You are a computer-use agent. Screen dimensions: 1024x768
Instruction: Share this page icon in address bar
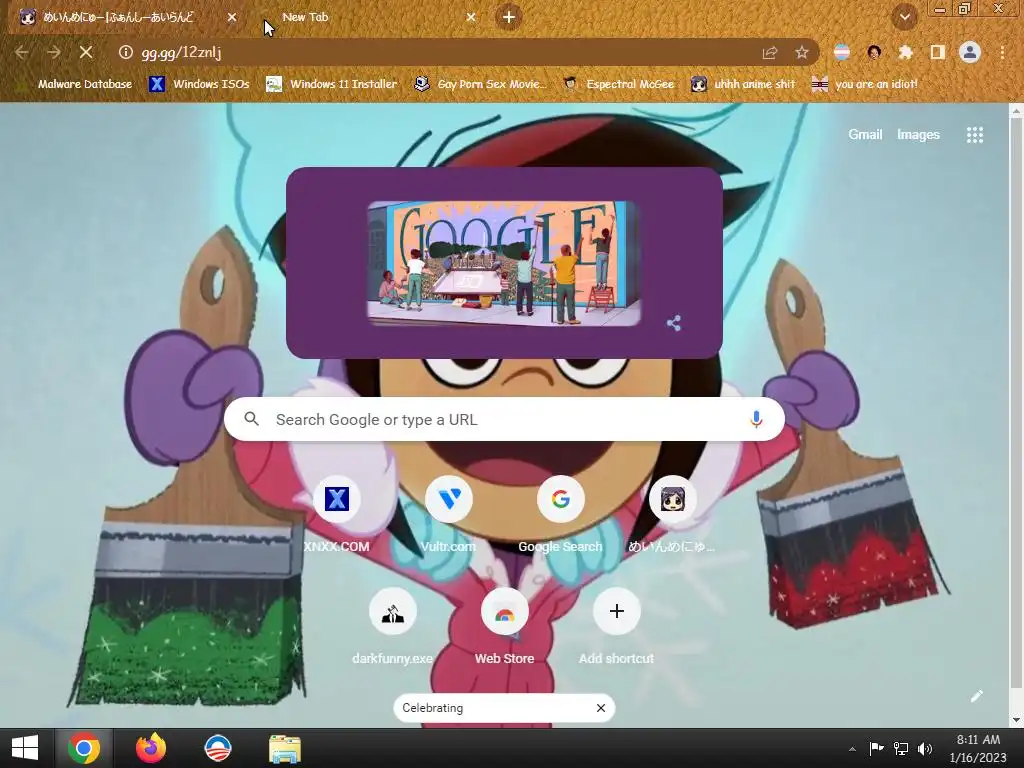(x=770, y=52)
